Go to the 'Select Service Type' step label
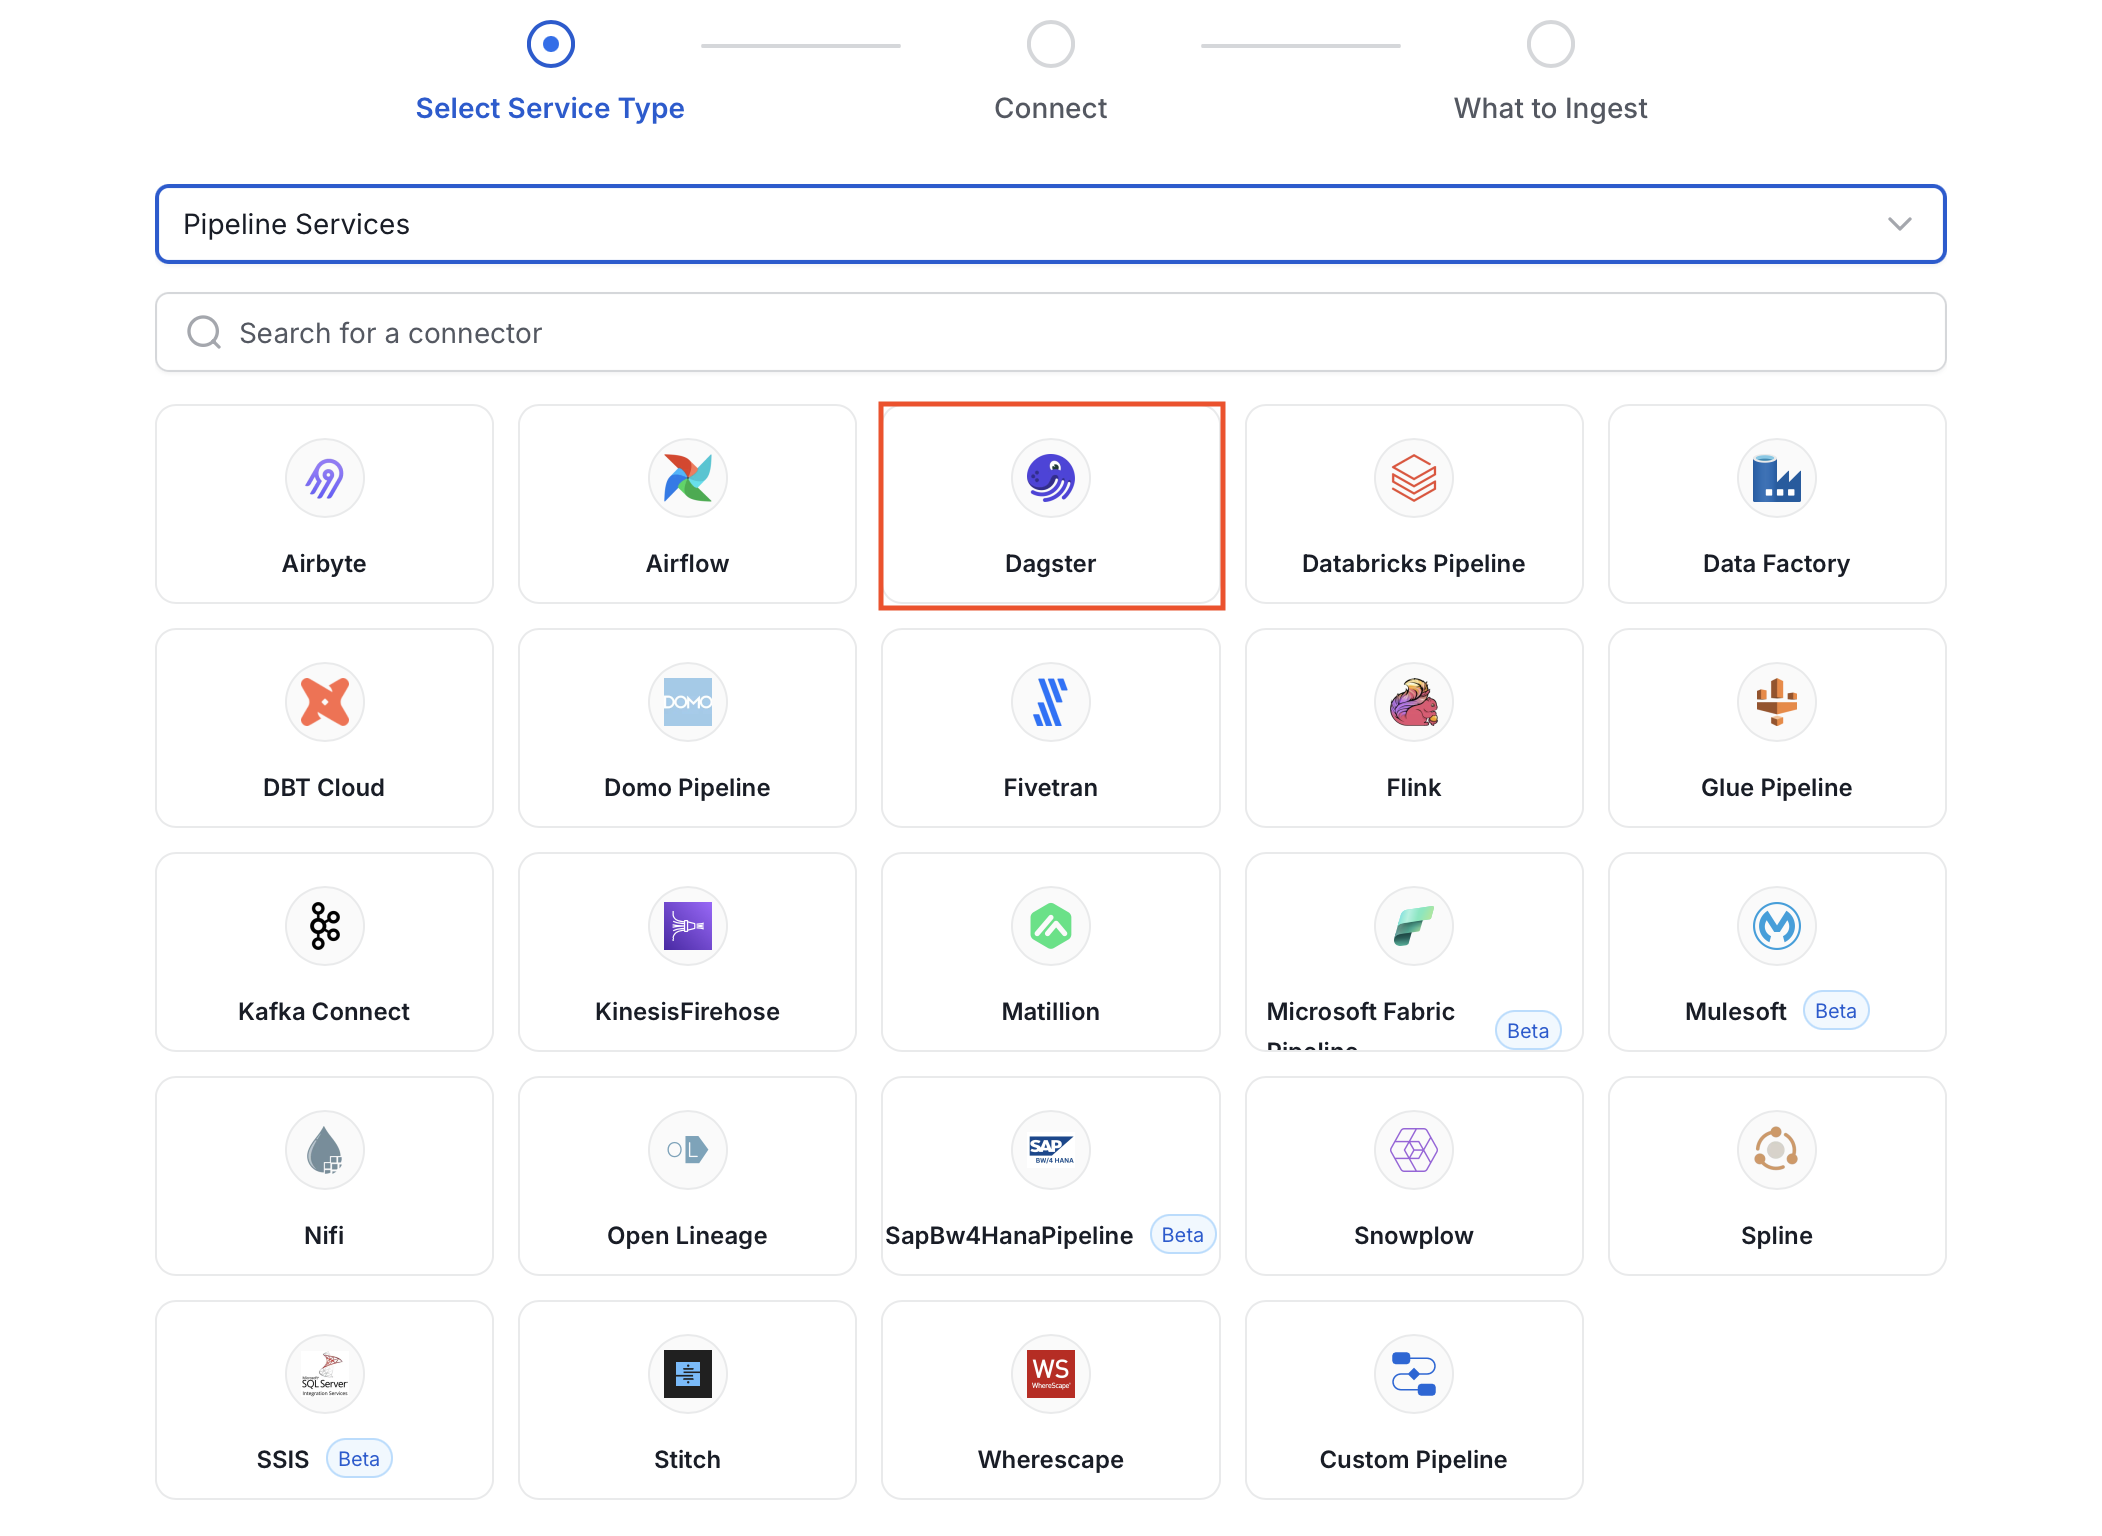The width and height of the screenshot is (2102, 1536). [x=550, y=108]
